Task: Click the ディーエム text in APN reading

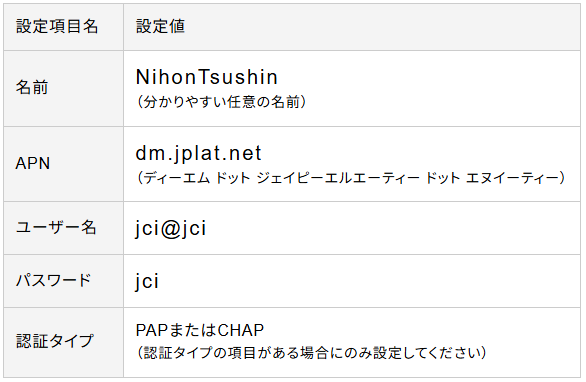Action: click(177, 178)
